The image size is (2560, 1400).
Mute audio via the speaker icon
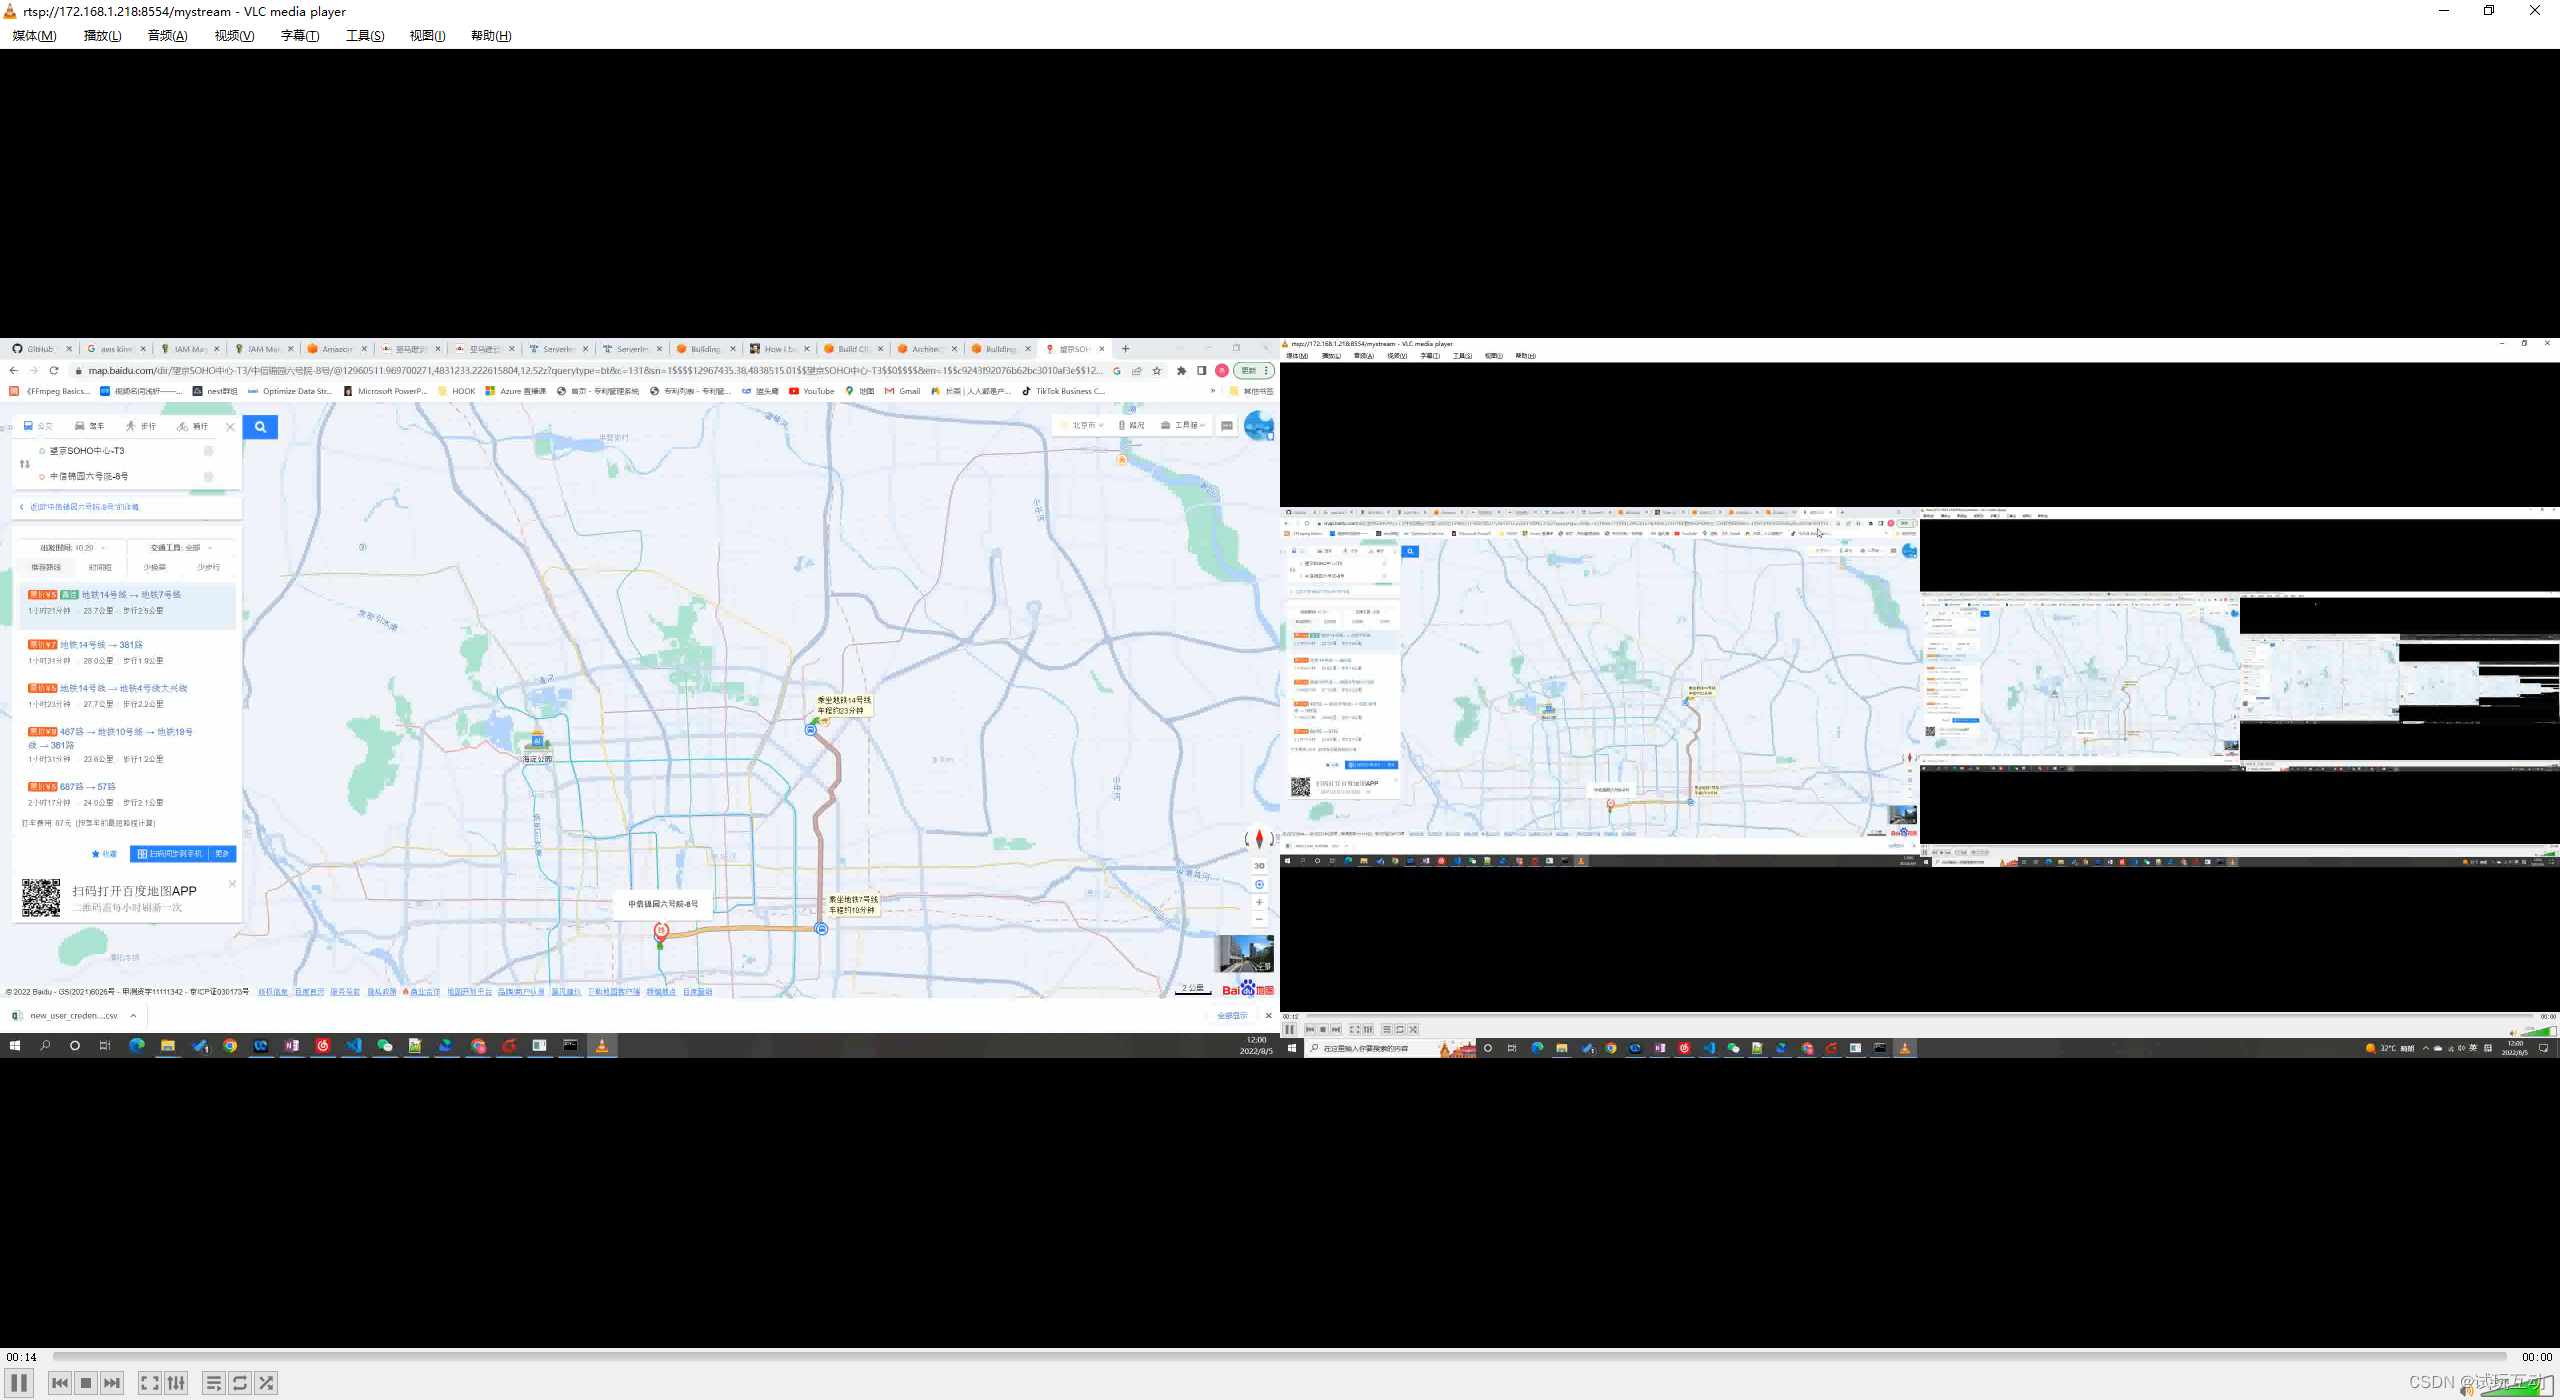pos(2466,1389)
